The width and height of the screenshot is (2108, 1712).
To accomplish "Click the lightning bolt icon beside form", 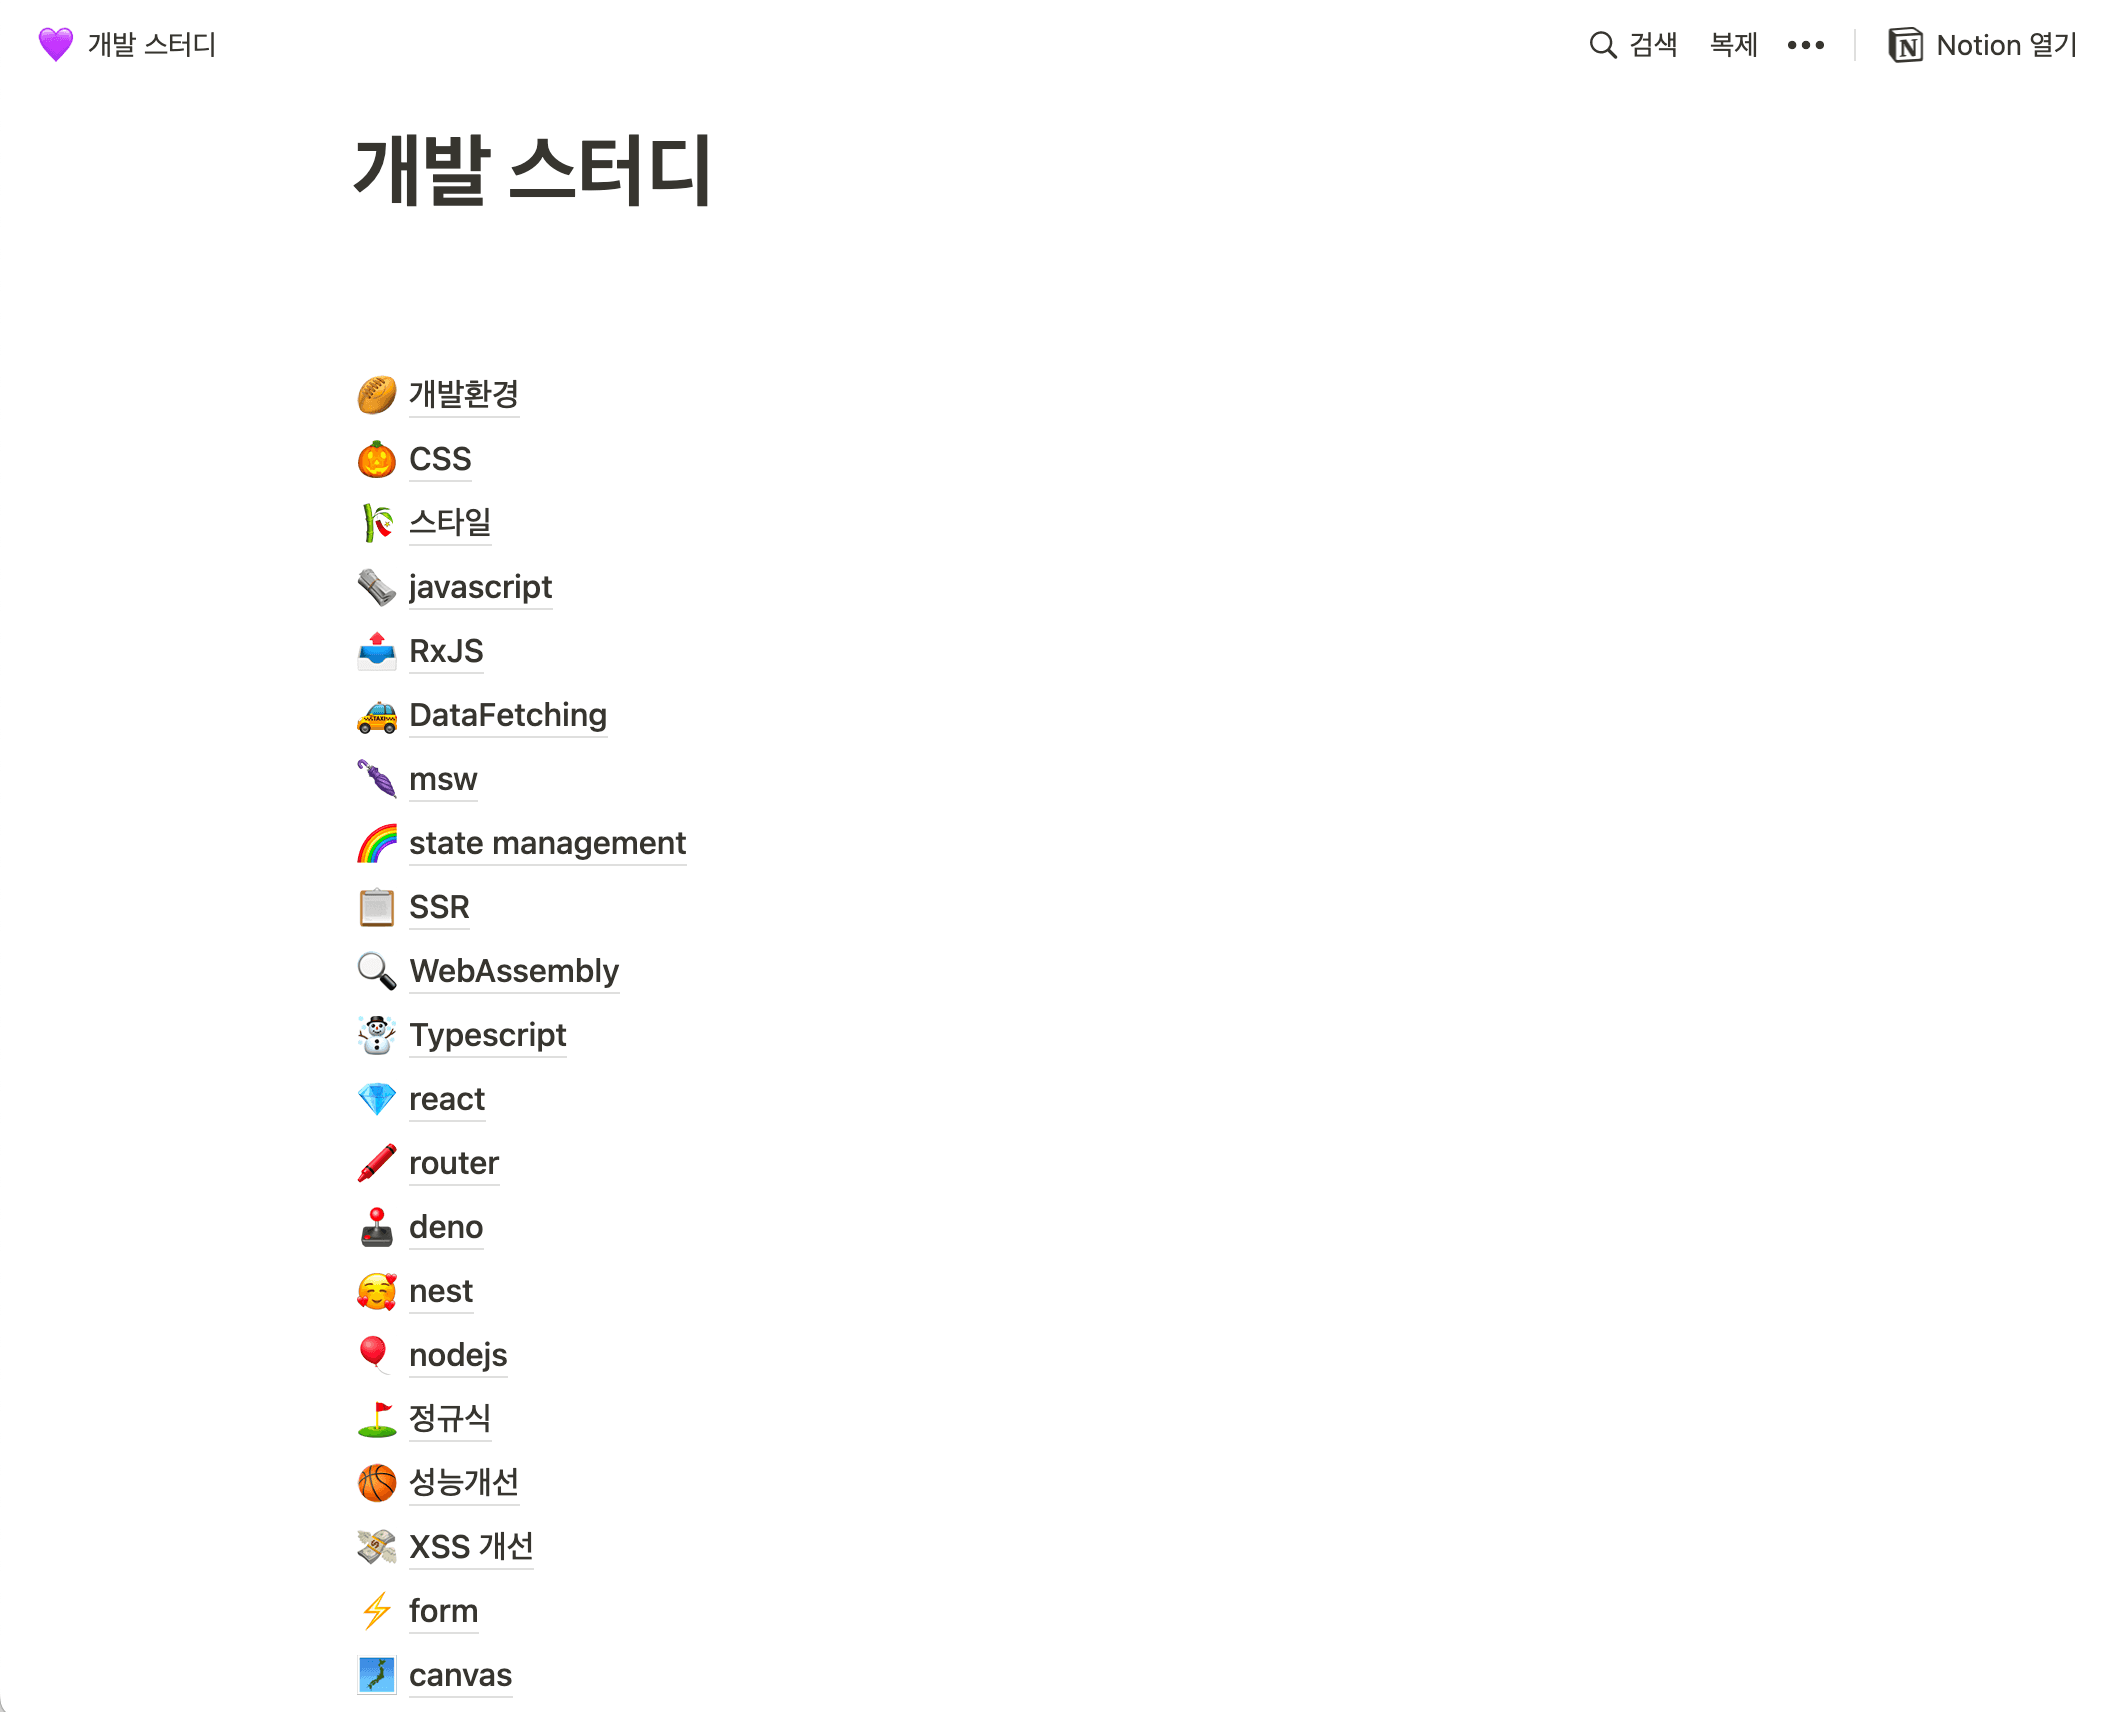I will point(377,1611).
